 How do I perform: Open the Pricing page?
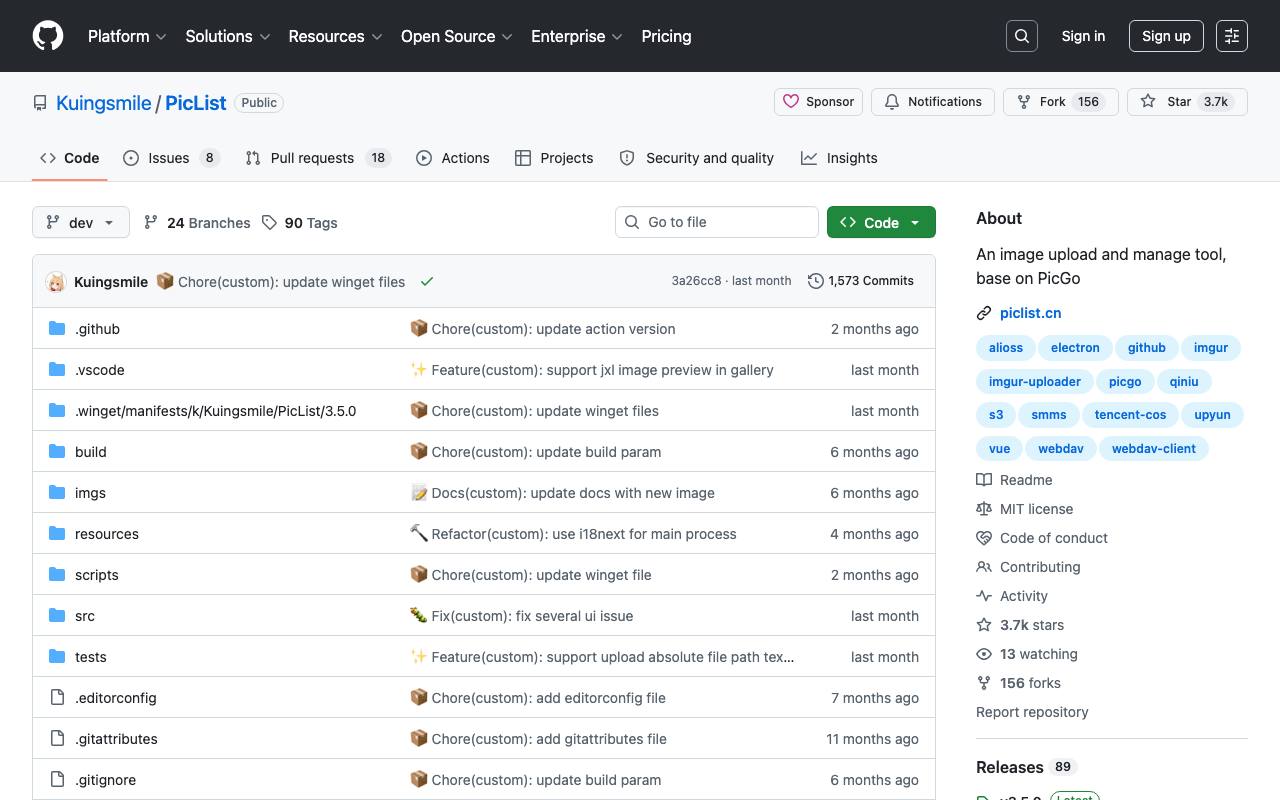(666, 36)
